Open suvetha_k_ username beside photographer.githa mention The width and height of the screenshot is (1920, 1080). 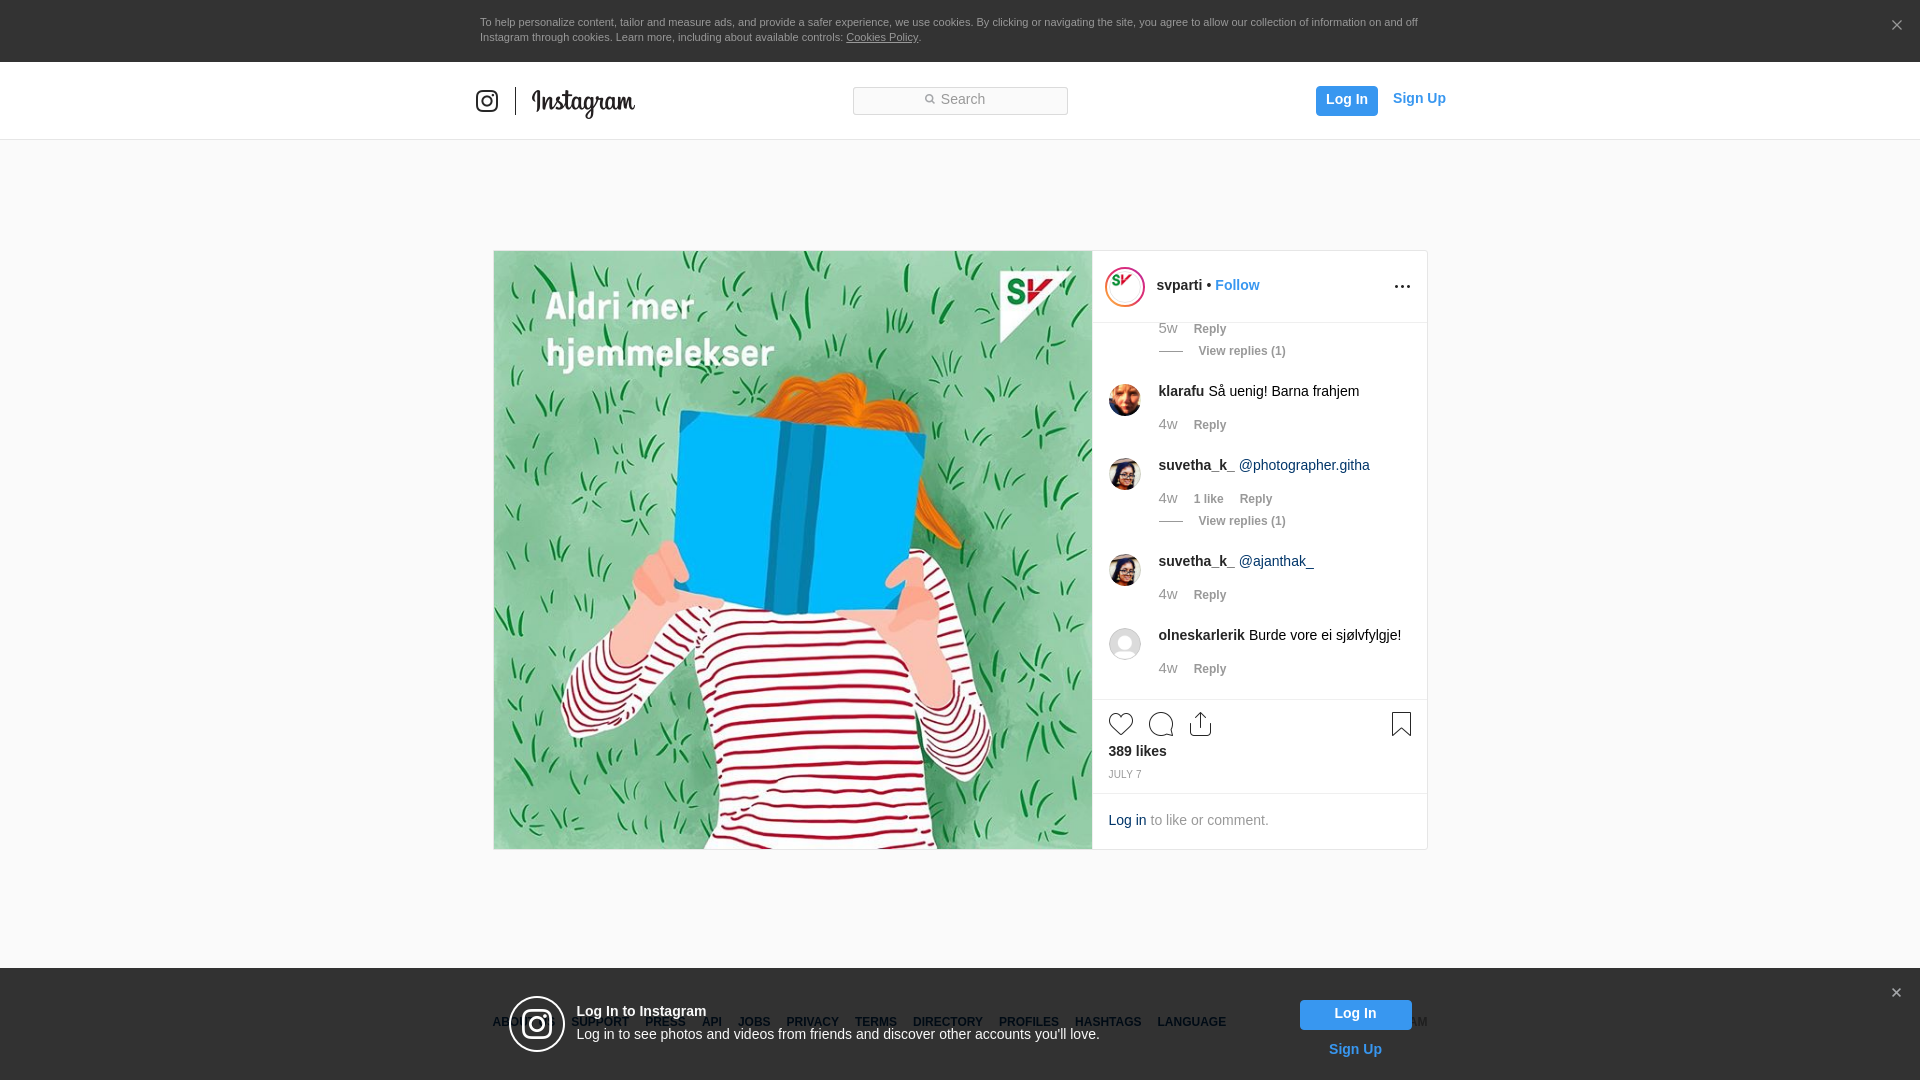coord(1196,465)
